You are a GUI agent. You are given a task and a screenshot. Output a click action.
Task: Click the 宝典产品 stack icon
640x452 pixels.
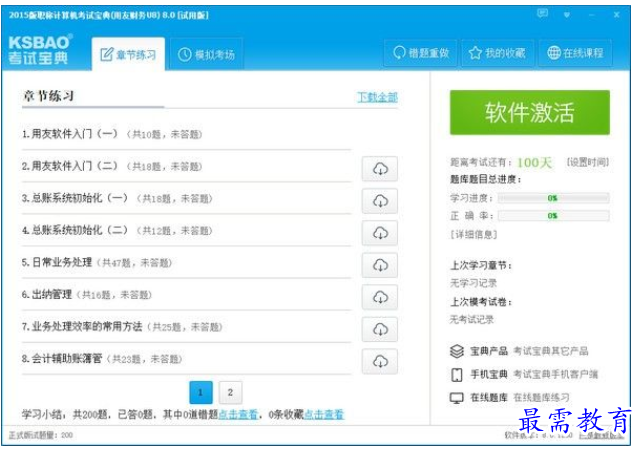[457, 351]
